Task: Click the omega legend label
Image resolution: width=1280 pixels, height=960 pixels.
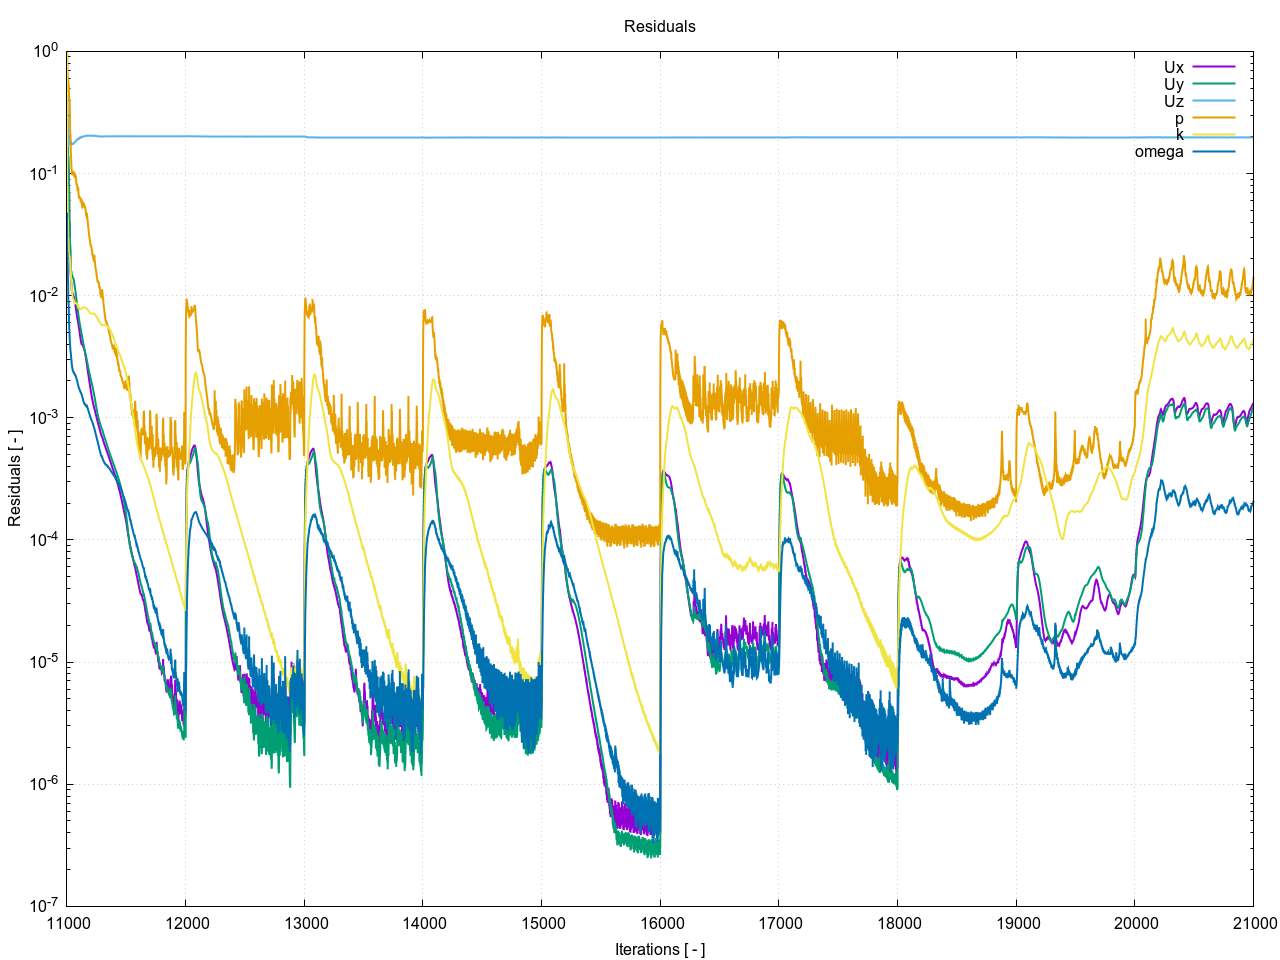Action: coord(1158,152)
